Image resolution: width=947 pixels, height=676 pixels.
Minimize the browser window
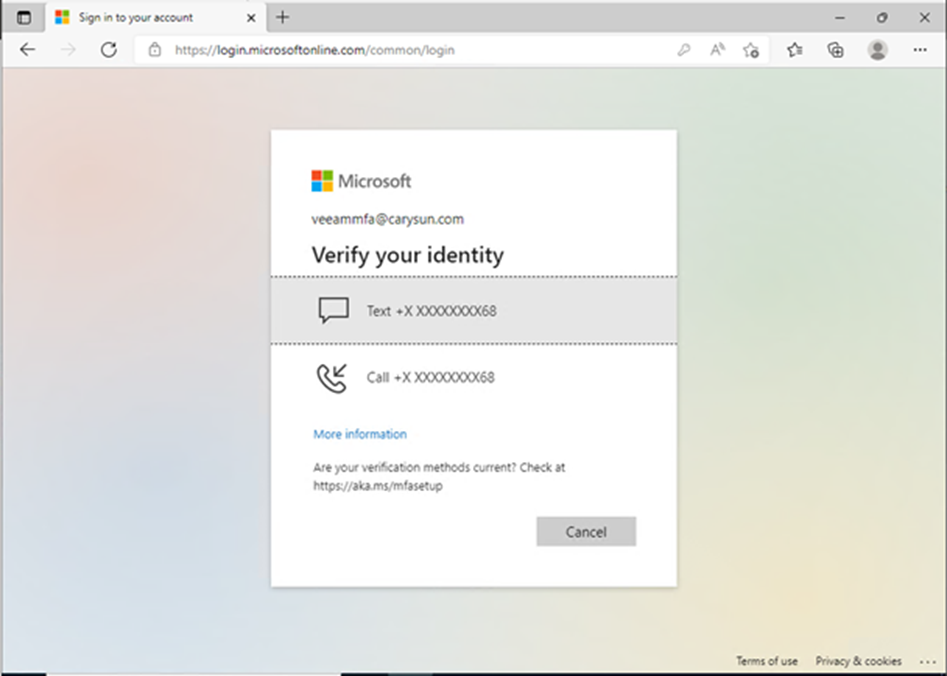839,18
